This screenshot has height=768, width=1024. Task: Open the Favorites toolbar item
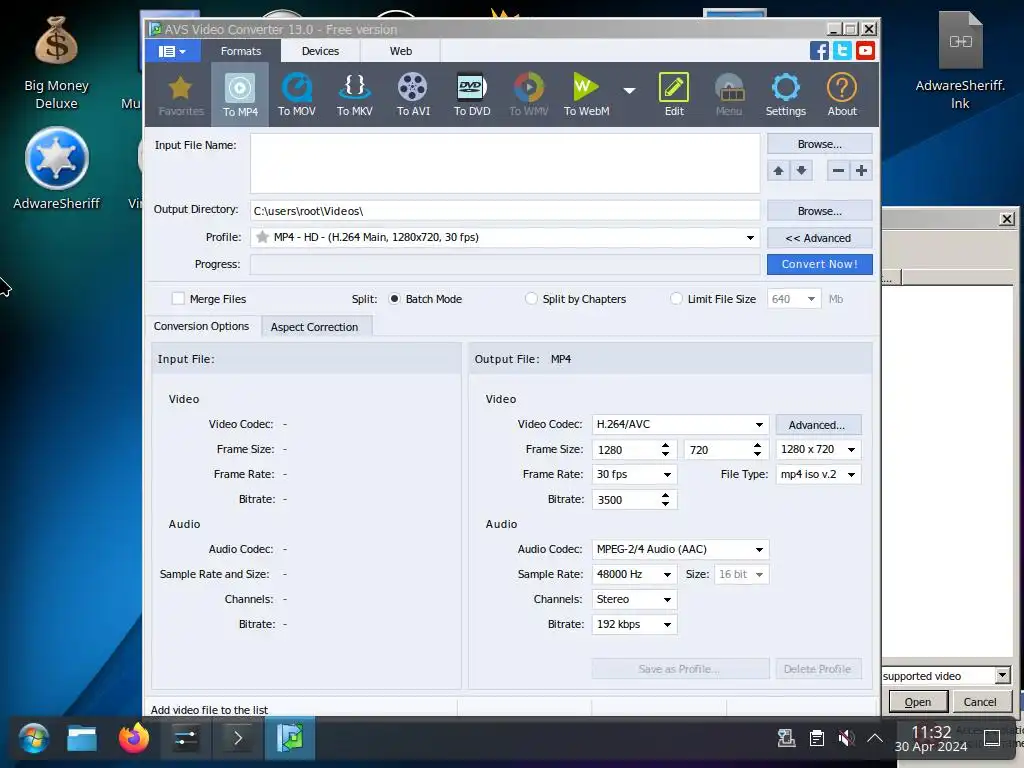coord(181,95)
